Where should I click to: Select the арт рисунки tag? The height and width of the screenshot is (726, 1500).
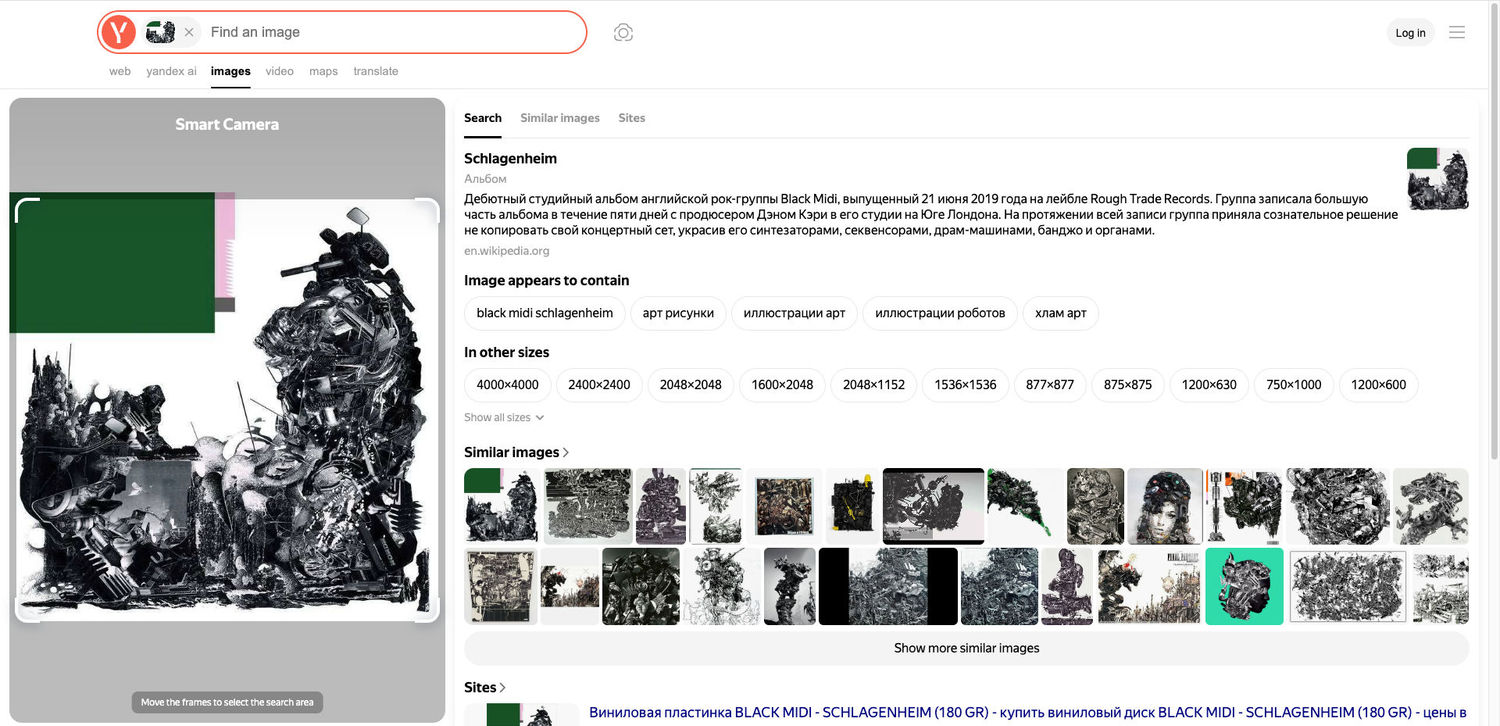678,313
